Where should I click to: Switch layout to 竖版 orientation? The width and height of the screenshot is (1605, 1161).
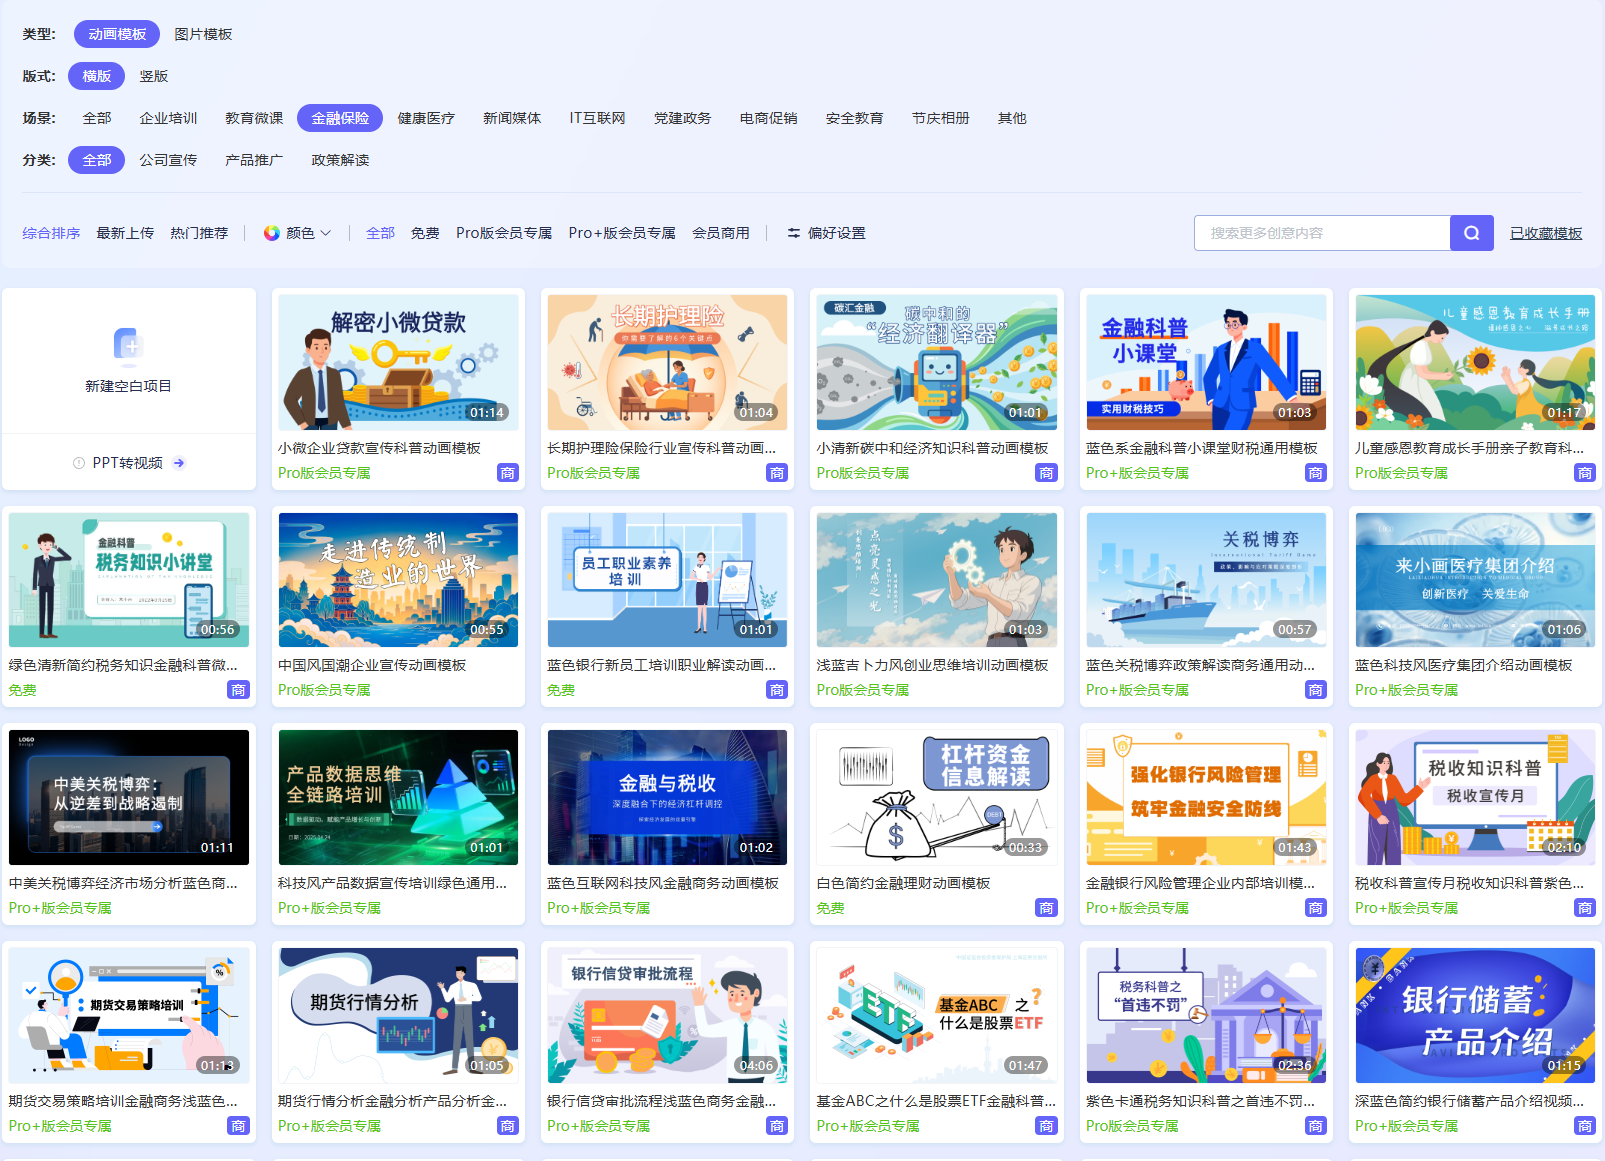[x=153, y=76]
